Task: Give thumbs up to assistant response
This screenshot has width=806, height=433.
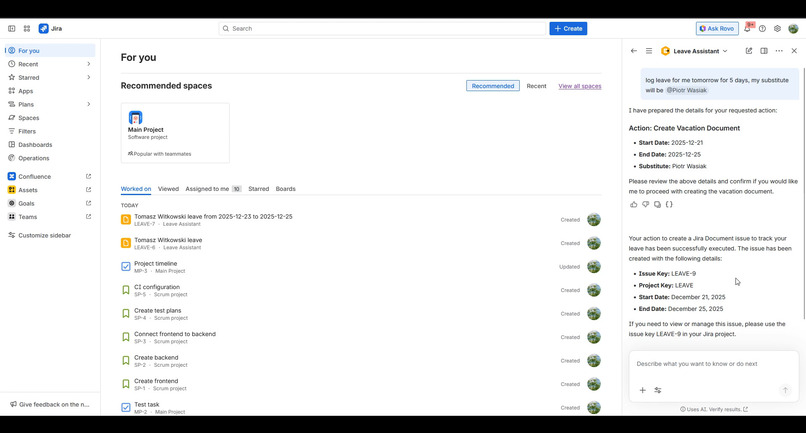Action: (633, 205)
